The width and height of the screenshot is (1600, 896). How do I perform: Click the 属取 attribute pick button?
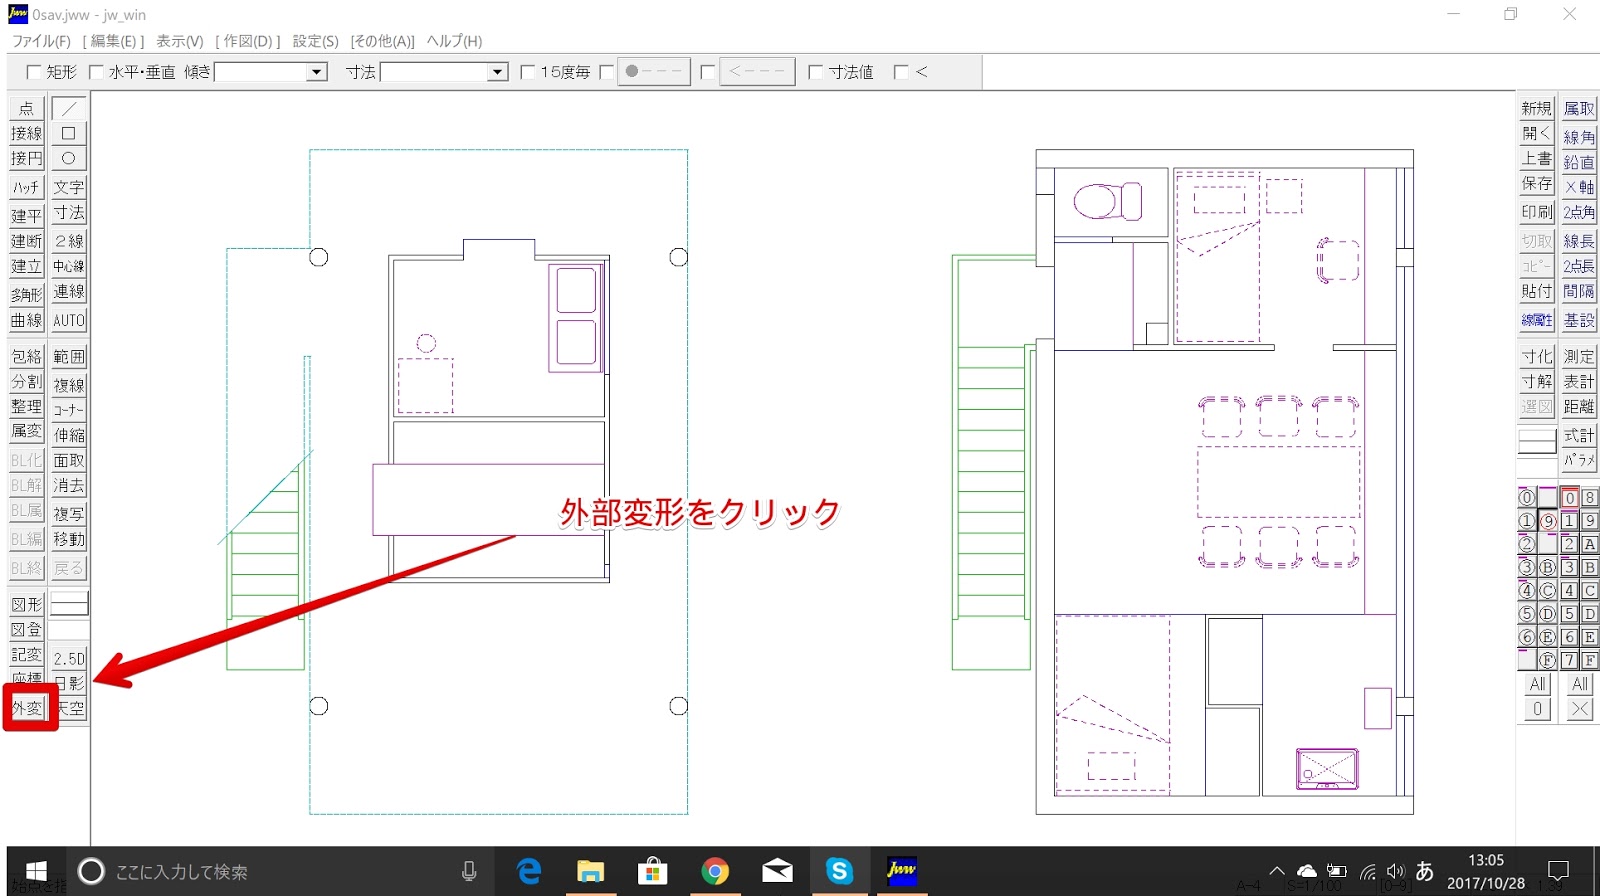[1580, 108]
